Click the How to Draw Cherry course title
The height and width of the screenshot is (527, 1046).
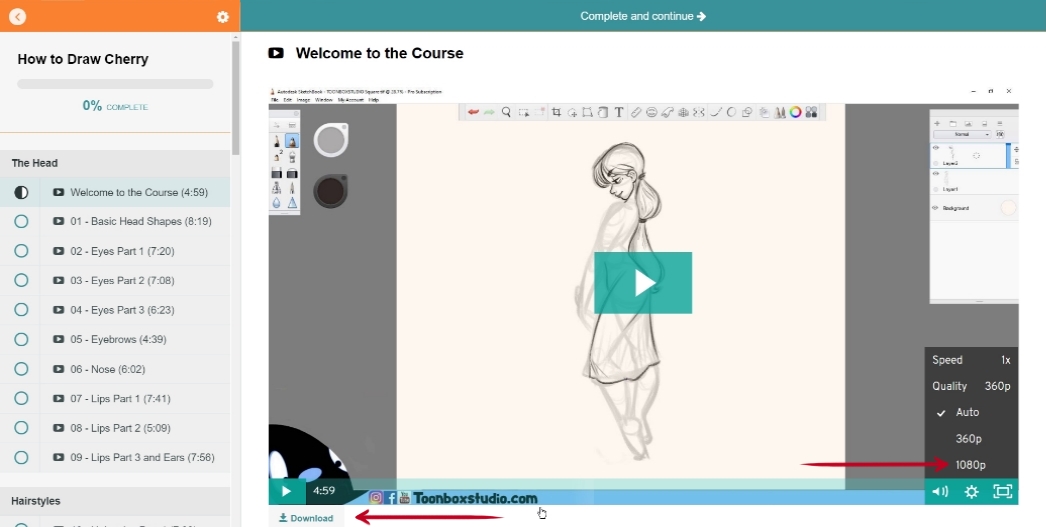coord(83,59)
